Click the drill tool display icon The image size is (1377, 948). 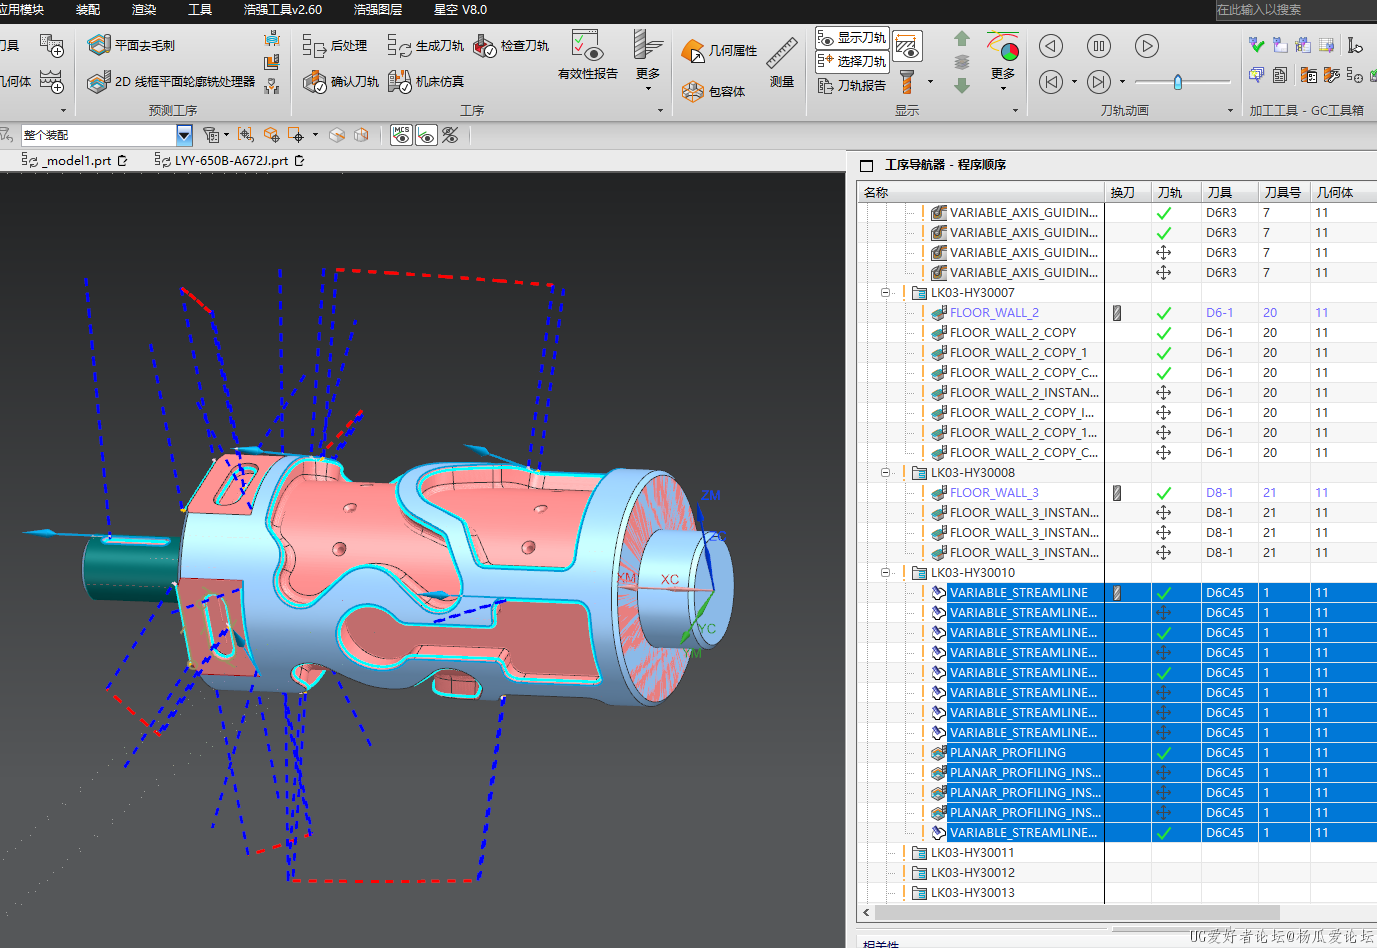coord(907,81)
